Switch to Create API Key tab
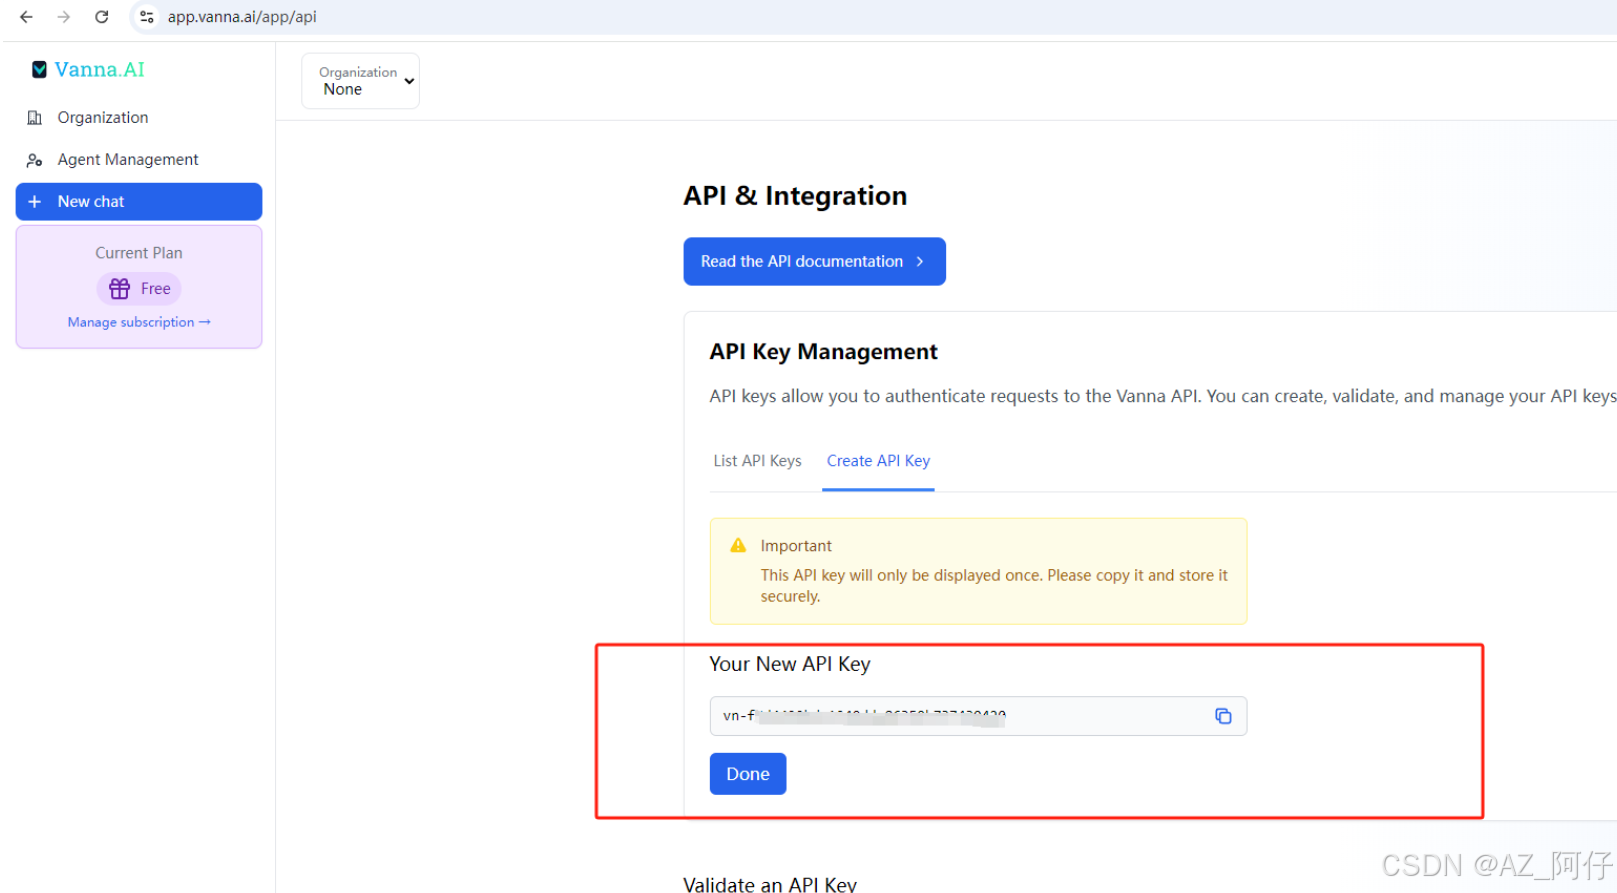Screen dimensions: 1617x893 click(x=878, y=461)
